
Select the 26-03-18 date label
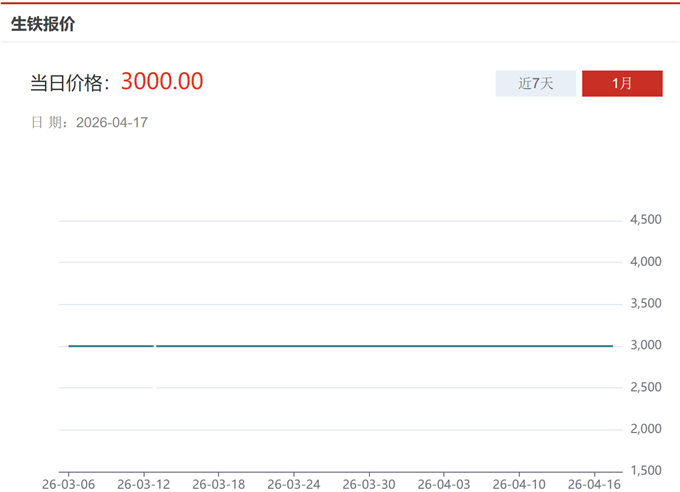pyautogui.click(x=219, y=483)
